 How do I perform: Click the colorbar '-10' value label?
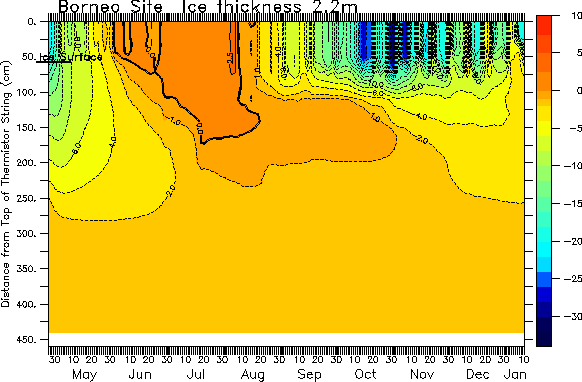(573, 166)
